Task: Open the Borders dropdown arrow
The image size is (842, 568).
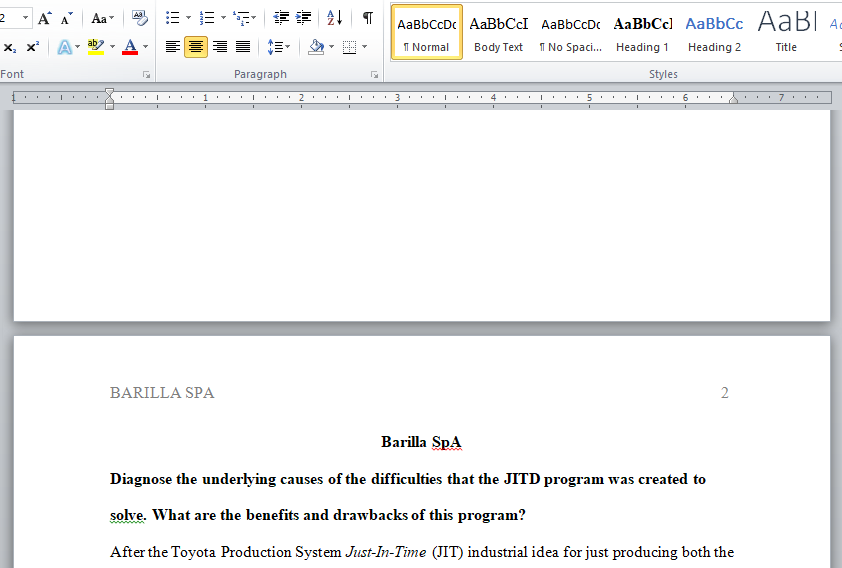Action: point(365,47)
